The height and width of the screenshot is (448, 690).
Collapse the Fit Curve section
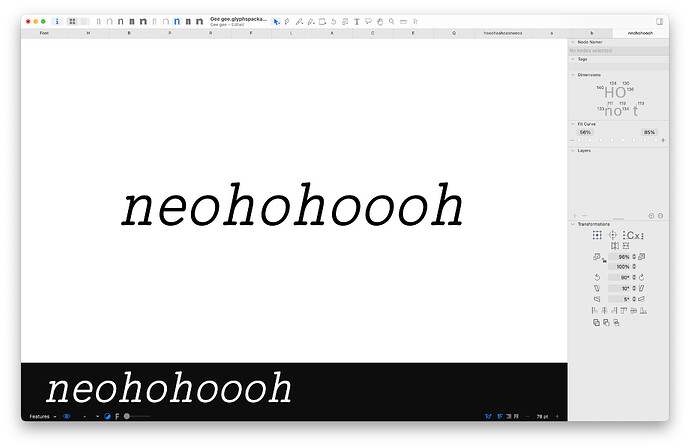coord(573,124)
